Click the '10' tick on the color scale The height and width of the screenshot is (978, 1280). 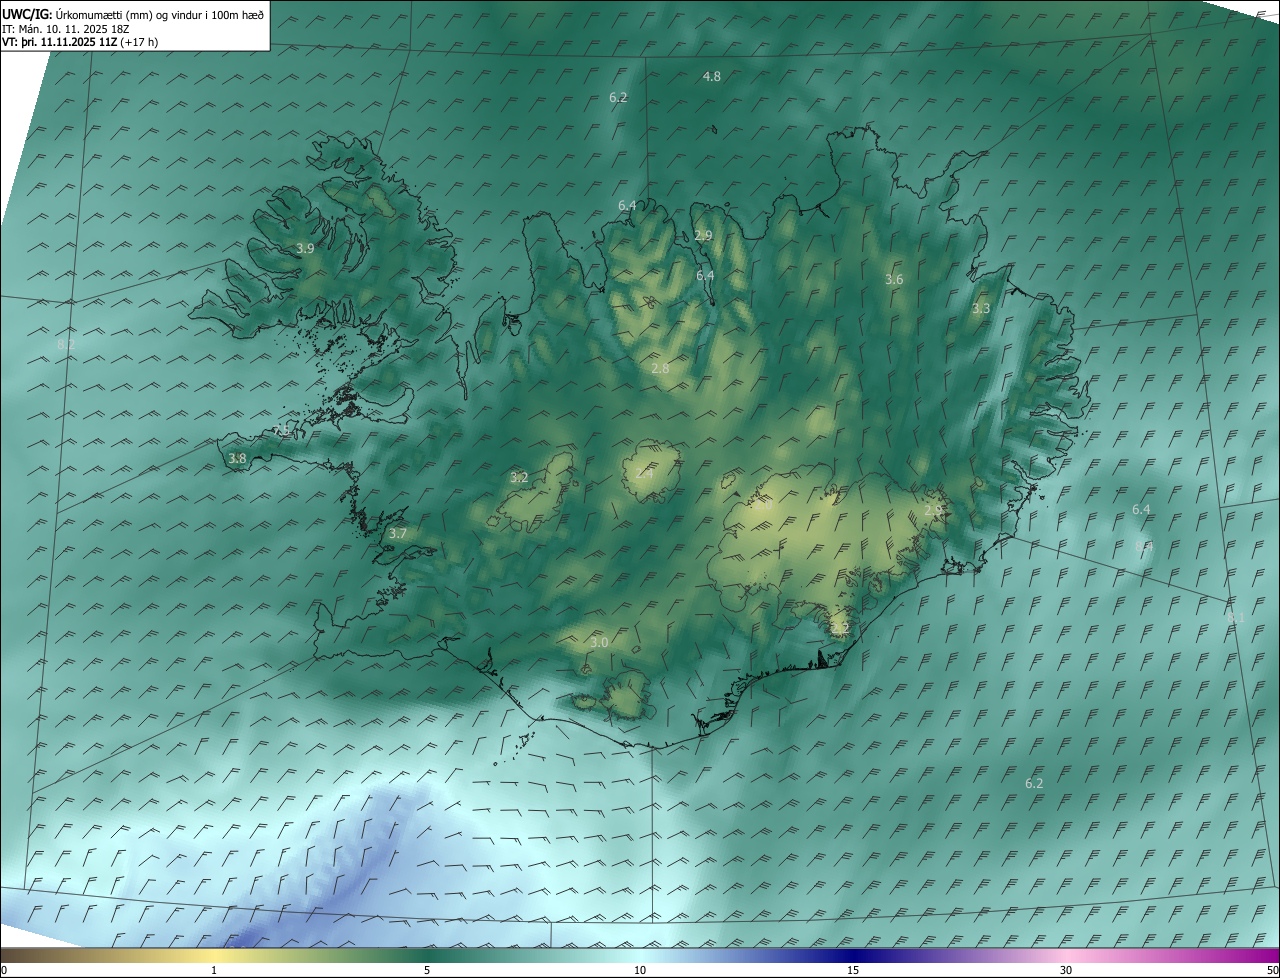640,970
